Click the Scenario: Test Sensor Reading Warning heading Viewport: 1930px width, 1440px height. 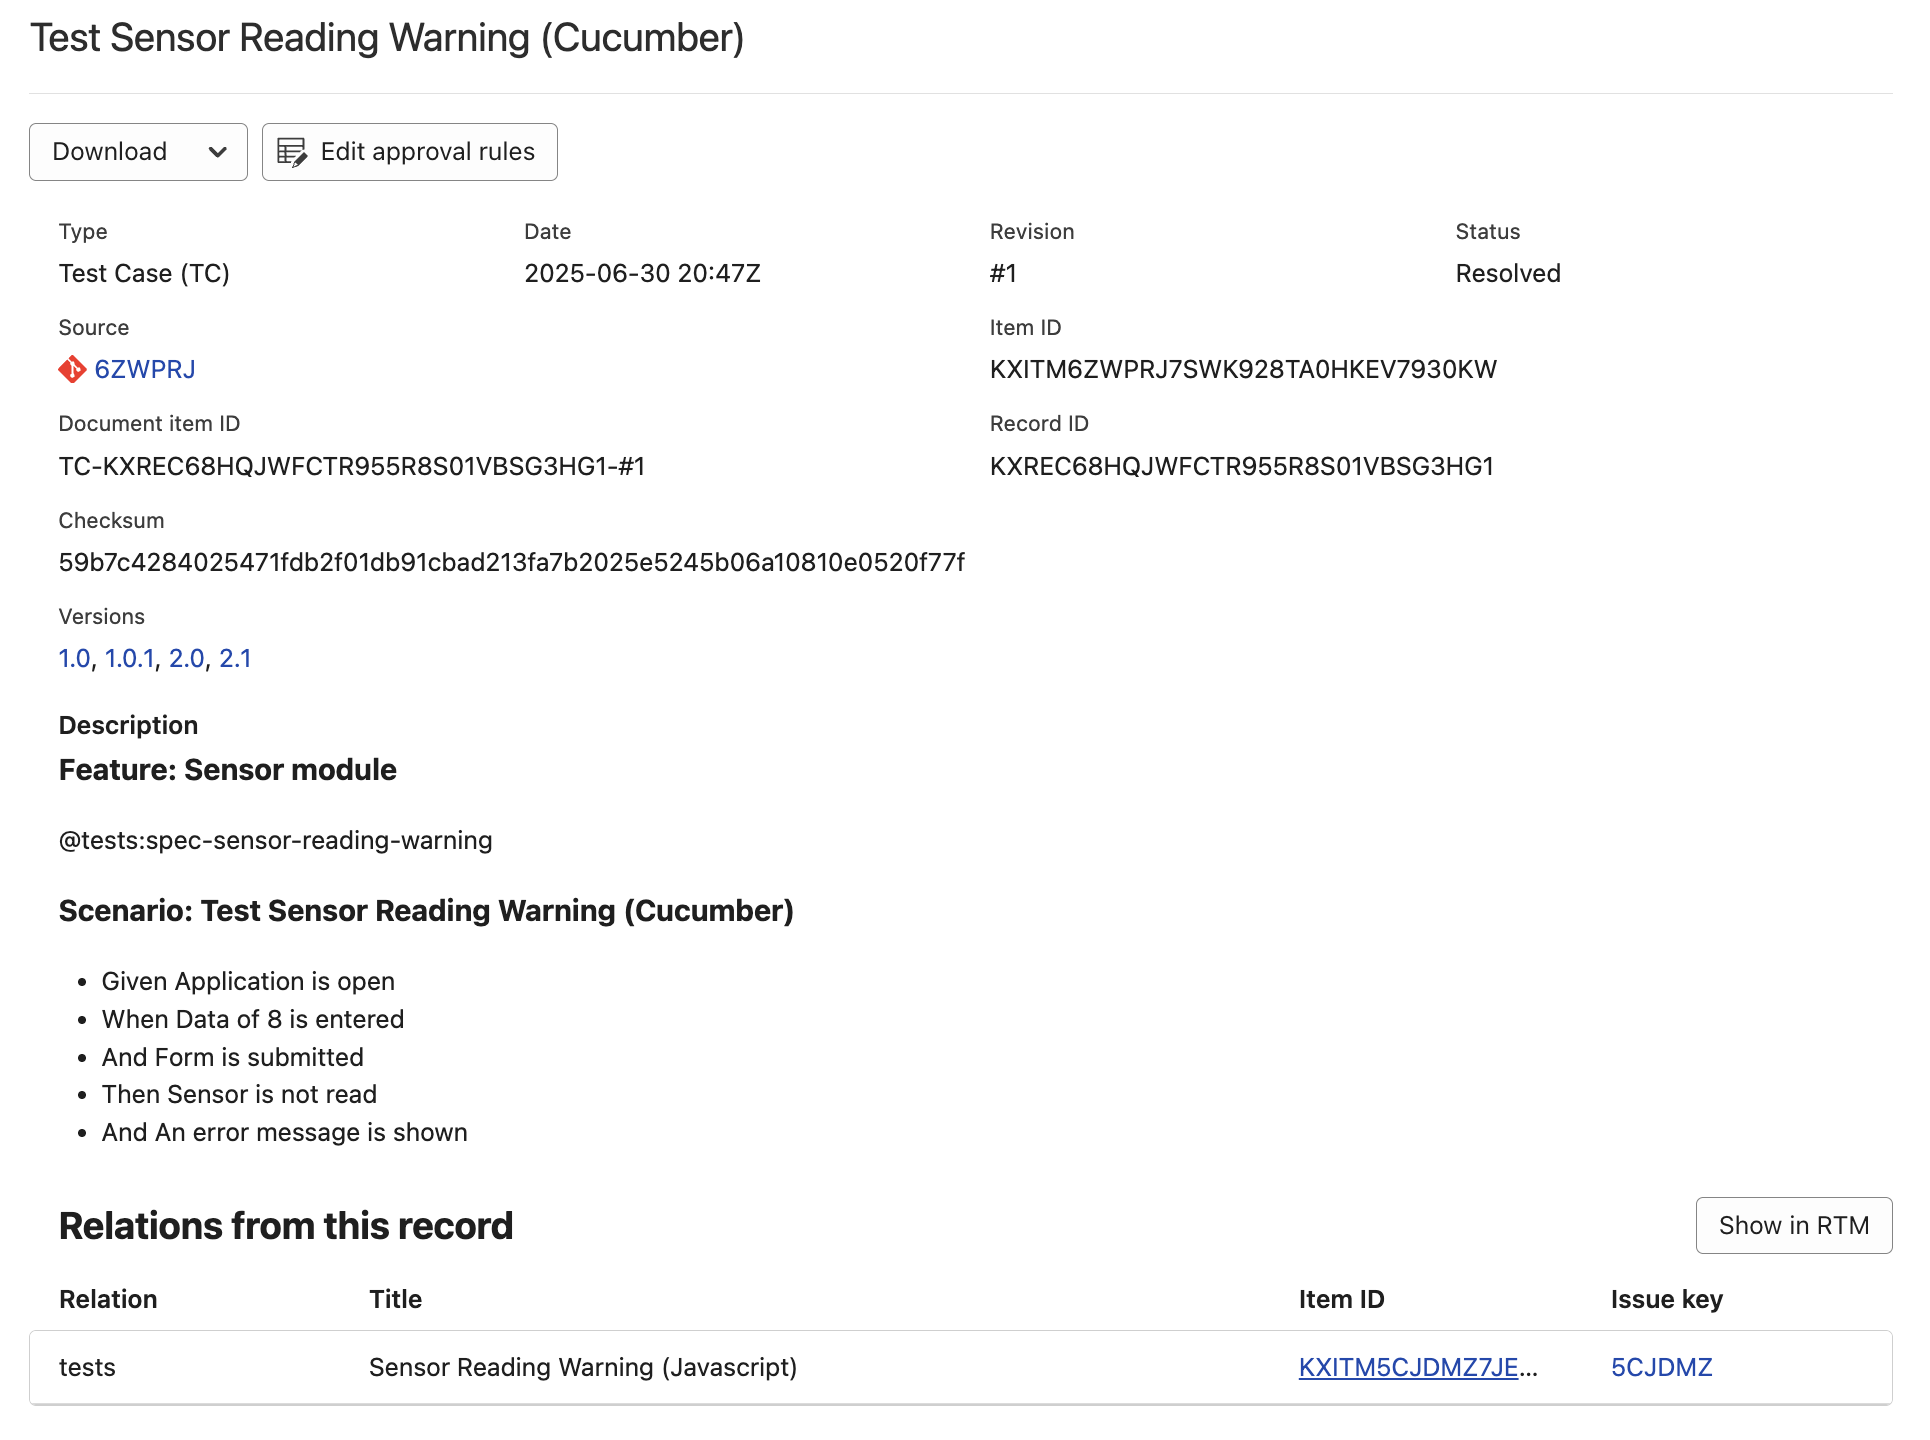(426, 911)
